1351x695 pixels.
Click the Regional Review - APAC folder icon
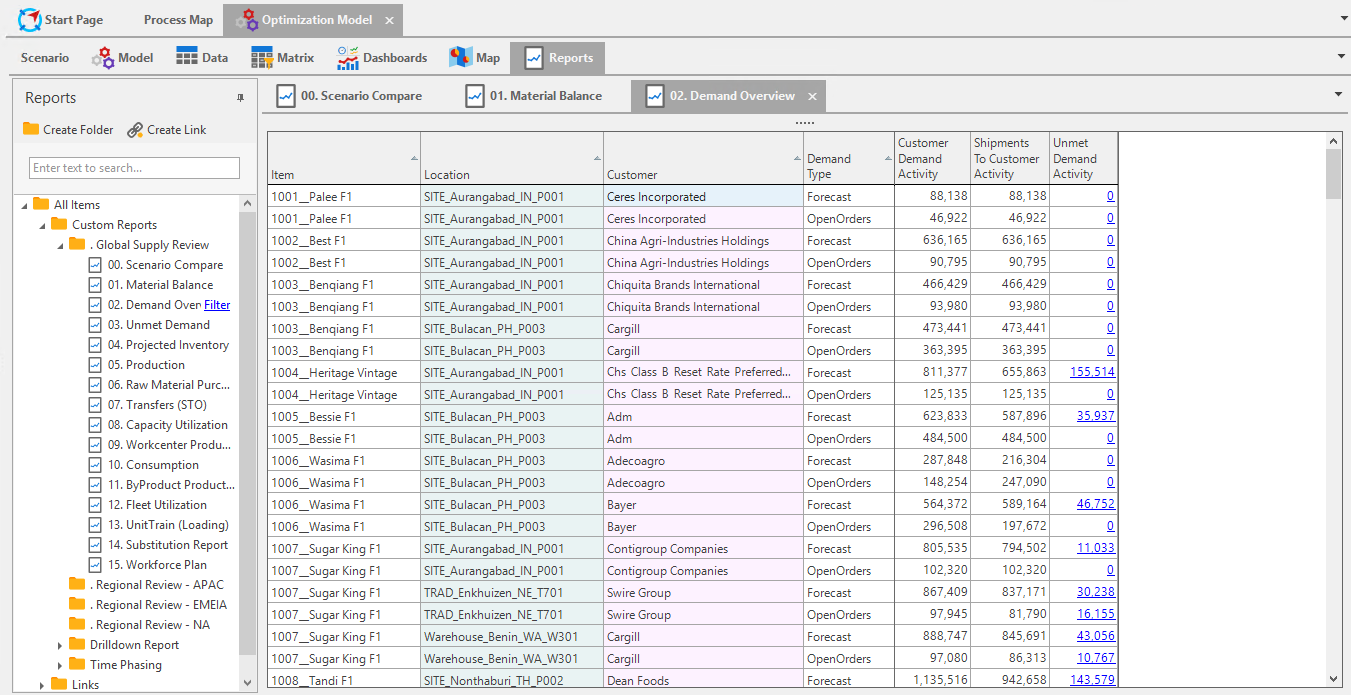pyautogui.click(x=77, y=584)
